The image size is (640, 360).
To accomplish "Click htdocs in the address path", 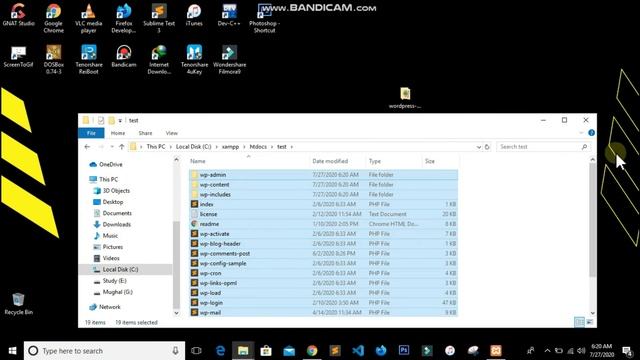I will 258,147.
